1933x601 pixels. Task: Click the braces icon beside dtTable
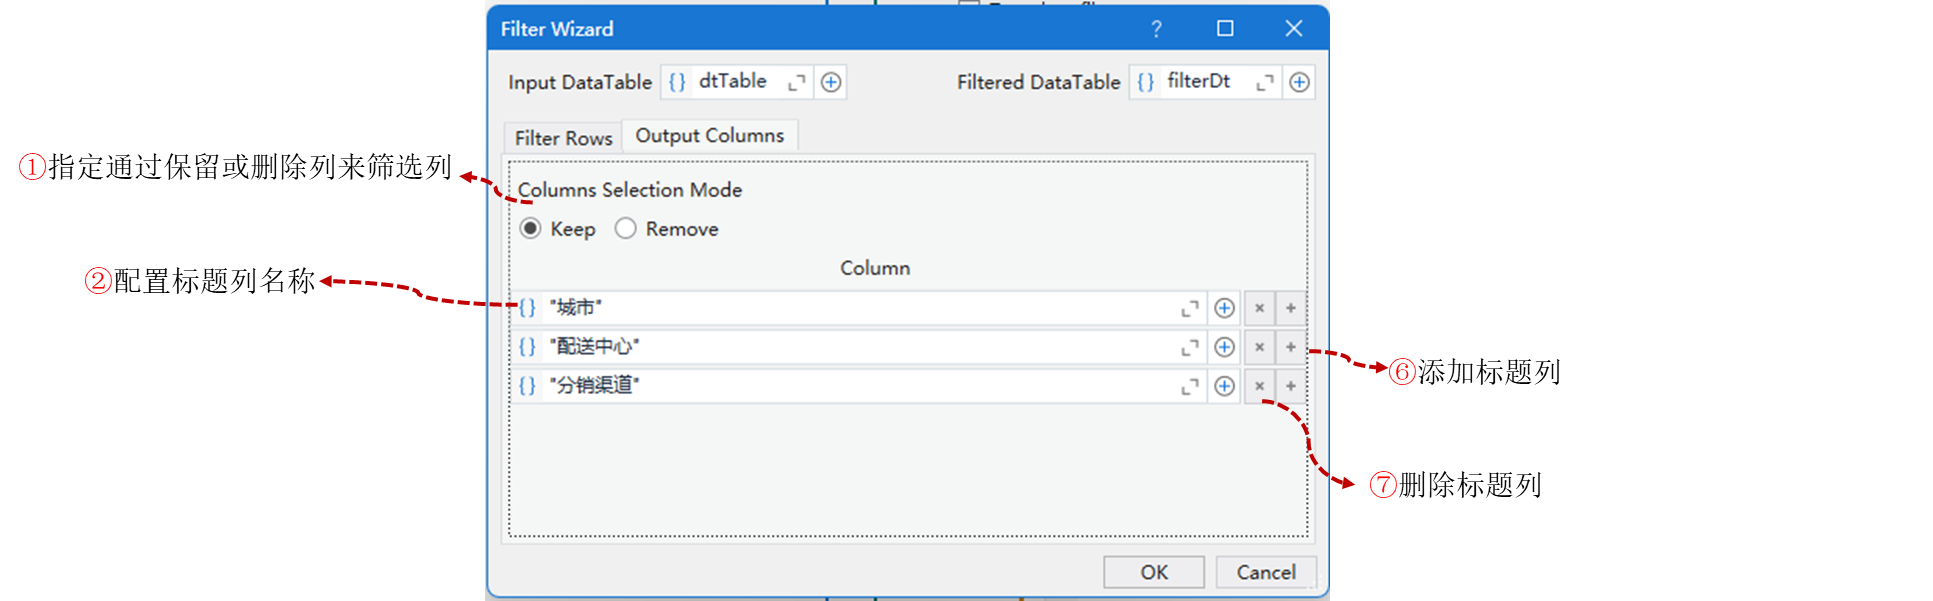point(677,82)
